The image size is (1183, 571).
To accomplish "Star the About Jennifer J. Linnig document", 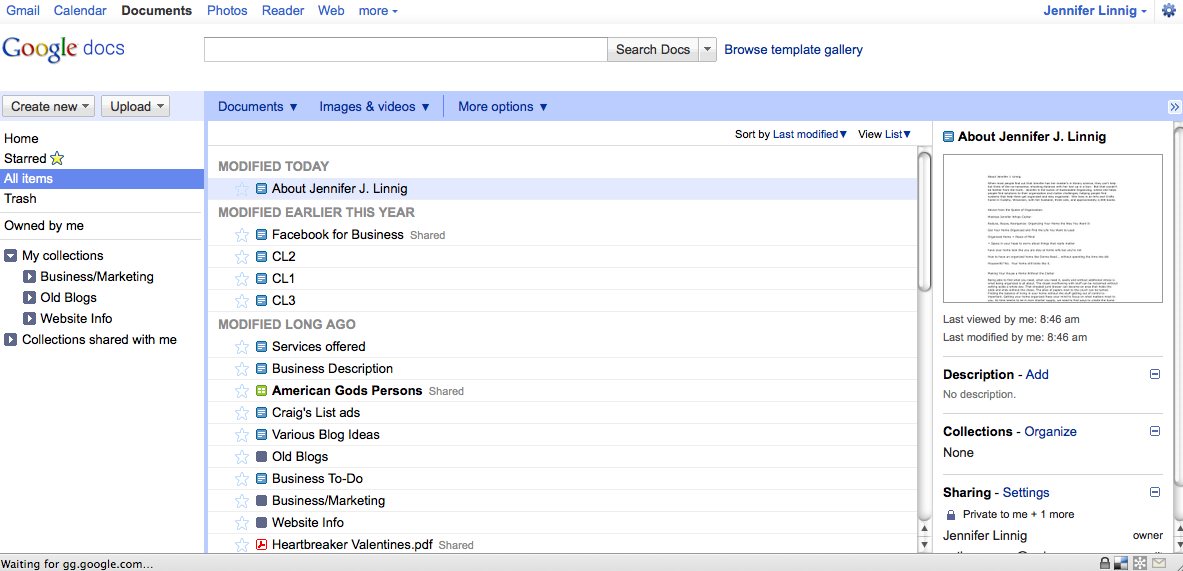I will point(241,189).
